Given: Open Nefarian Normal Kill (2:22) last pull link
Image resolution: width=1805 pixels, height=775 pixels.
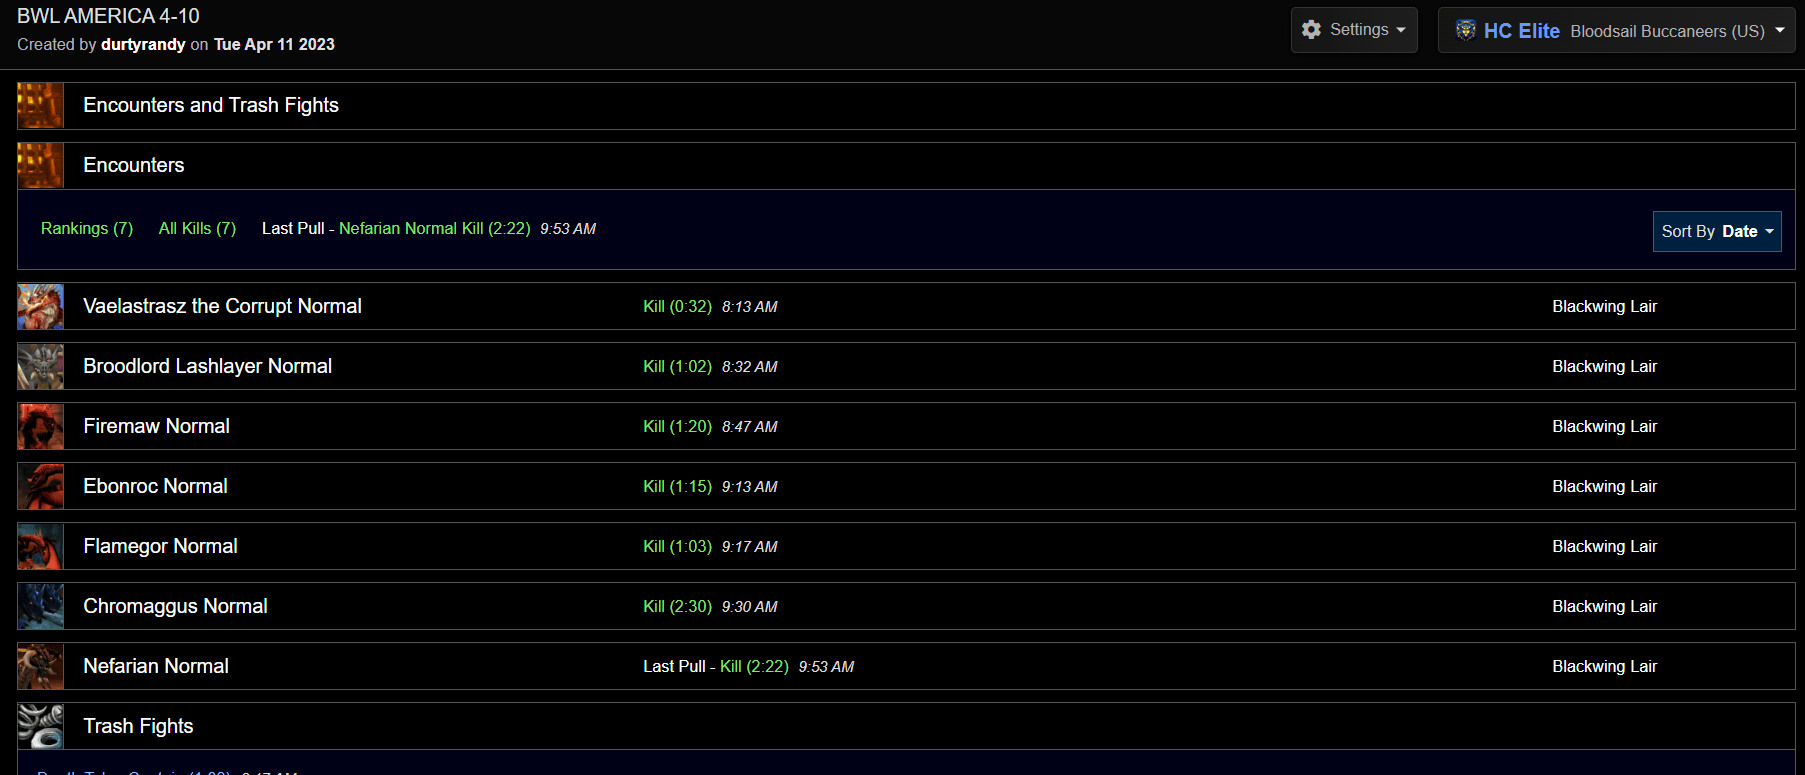Looking at the screenshot, I should [434, 228].
